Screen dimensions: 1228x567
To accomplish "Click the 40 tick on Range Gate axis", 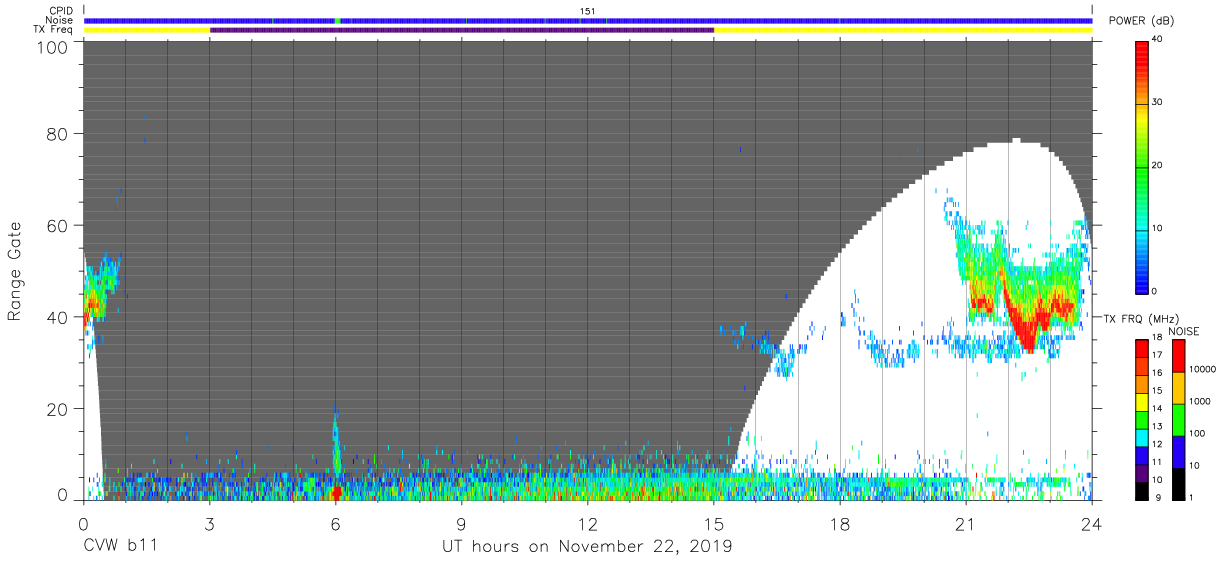I will (x=57, y=317).
